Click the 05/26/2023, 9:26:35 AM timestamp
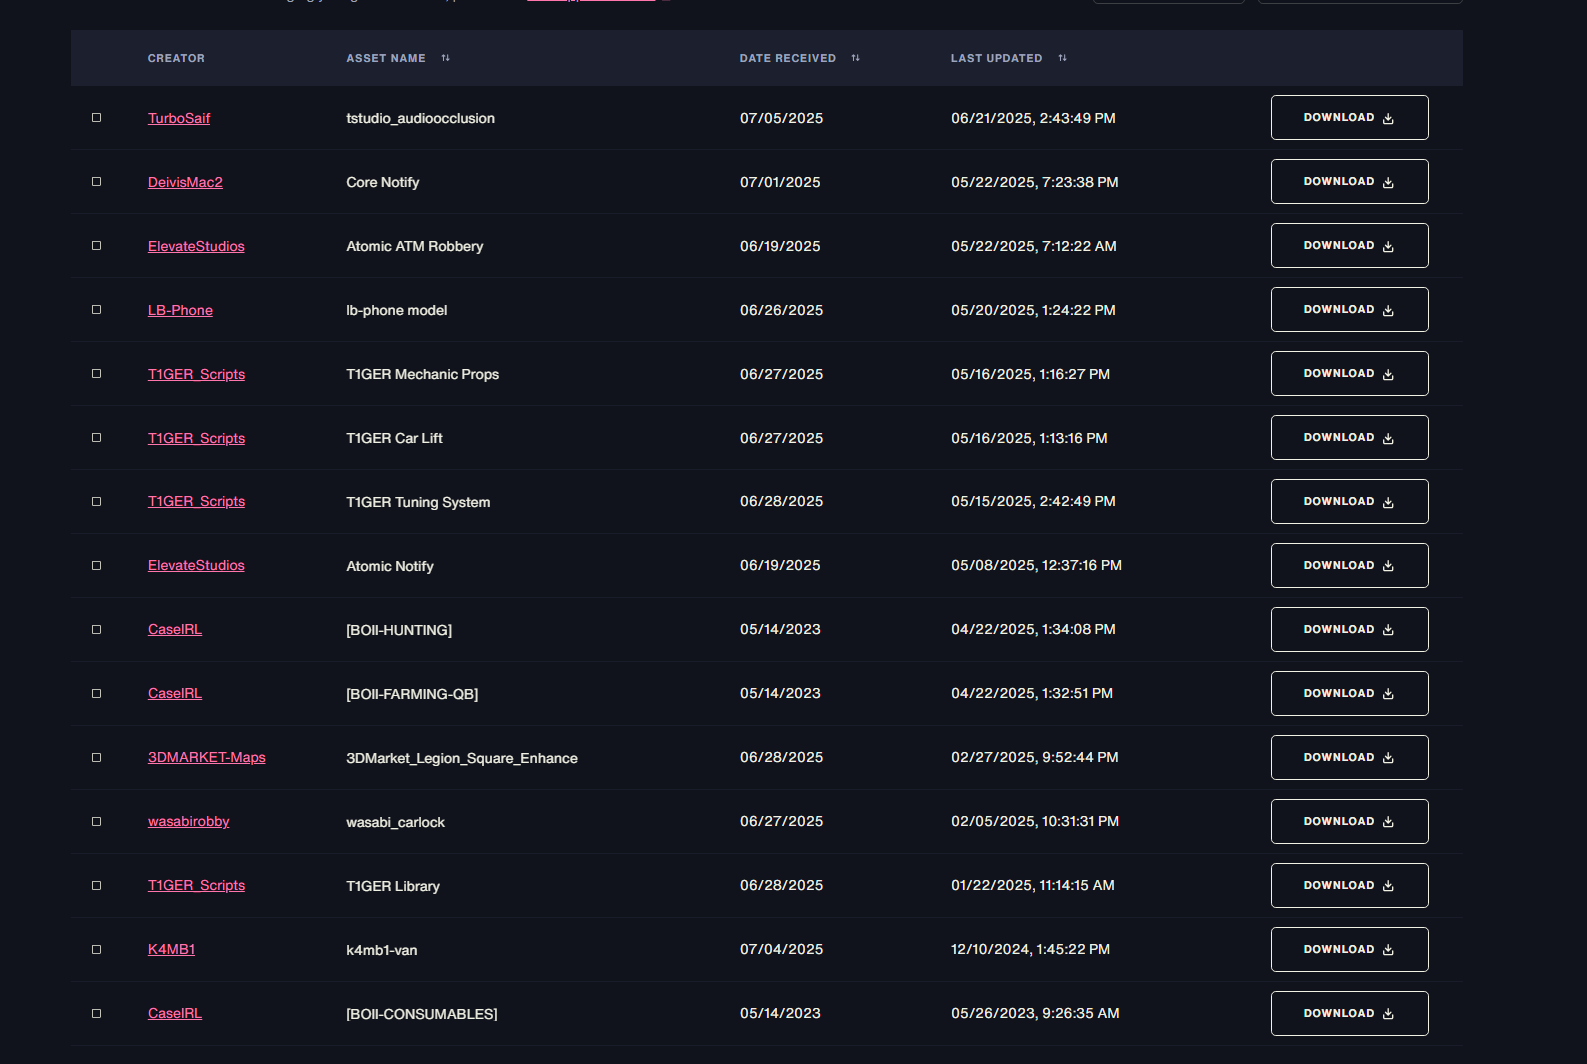The width and height of the screenshot is (1587, 1064). pyautogui.click(x=1035, y=1013)
